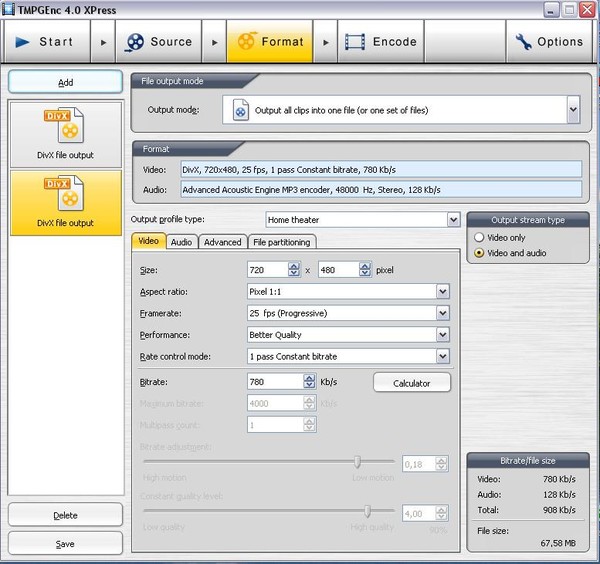The image size is (600, 564).
Task: Switch to the Video tab
Action: (148, 241)
